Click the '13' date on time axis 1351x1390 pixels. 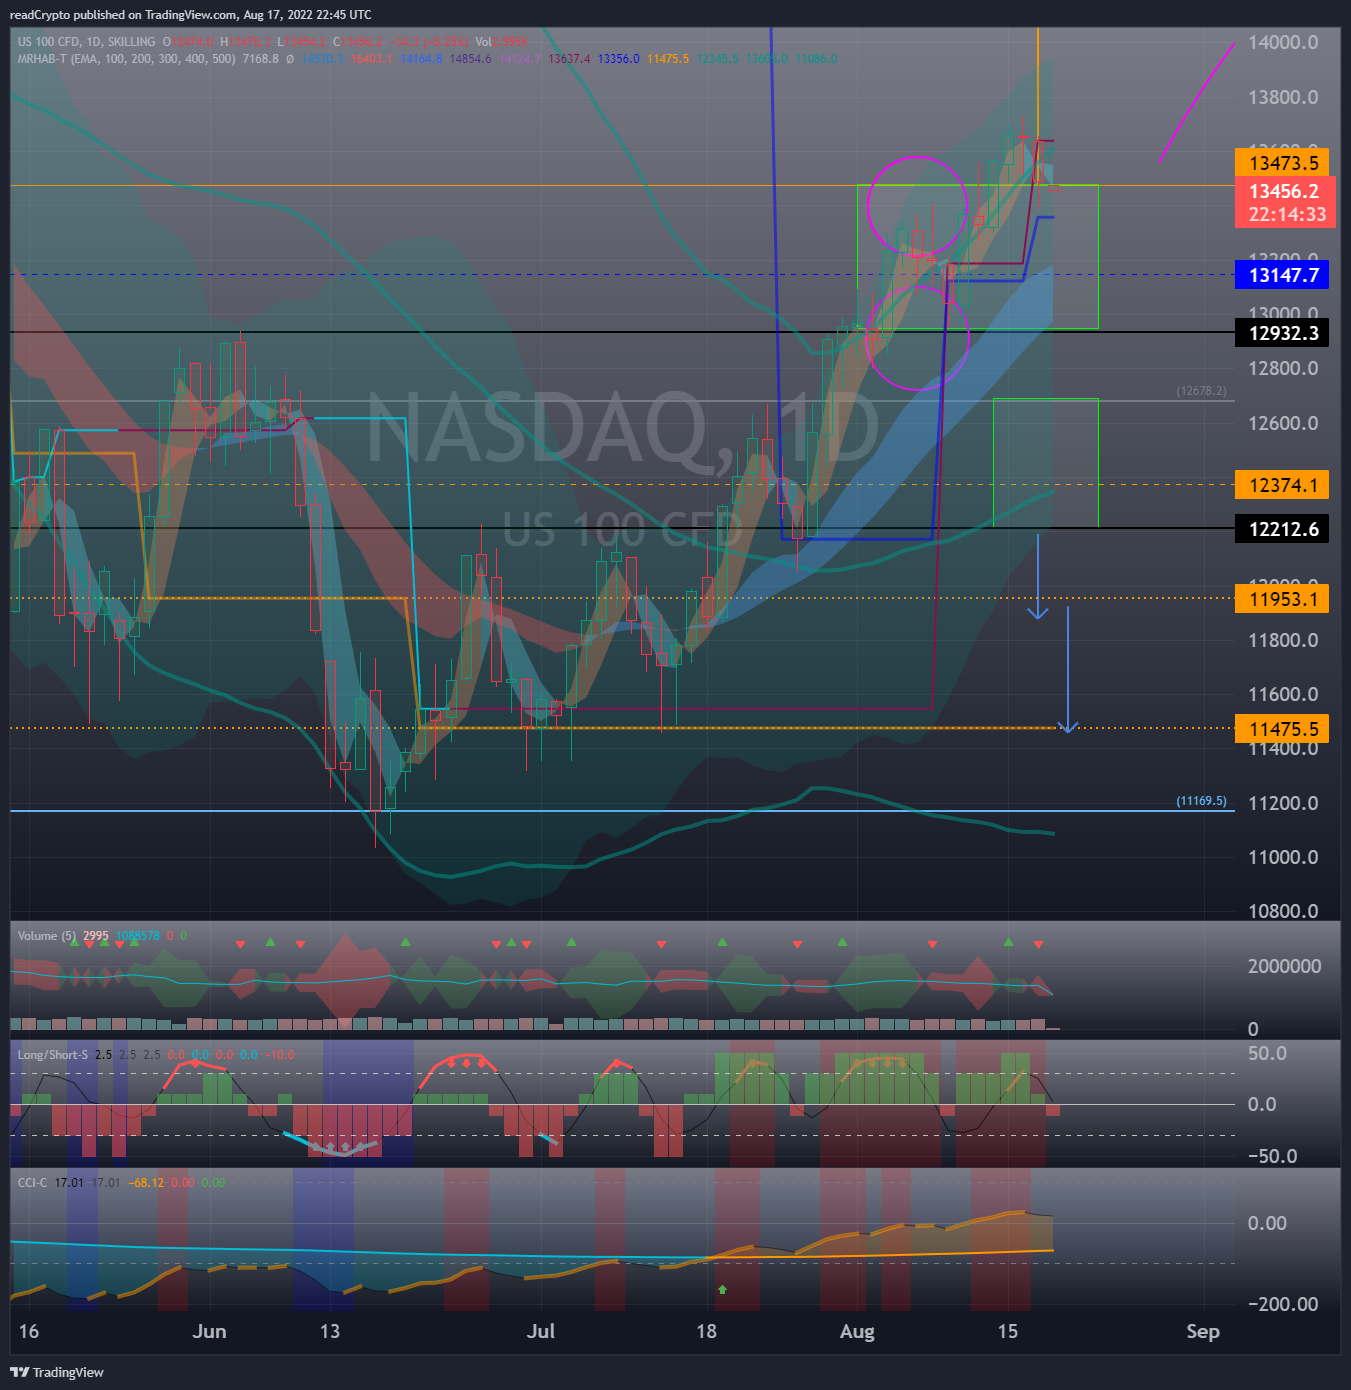click(x=329, y=1331)
